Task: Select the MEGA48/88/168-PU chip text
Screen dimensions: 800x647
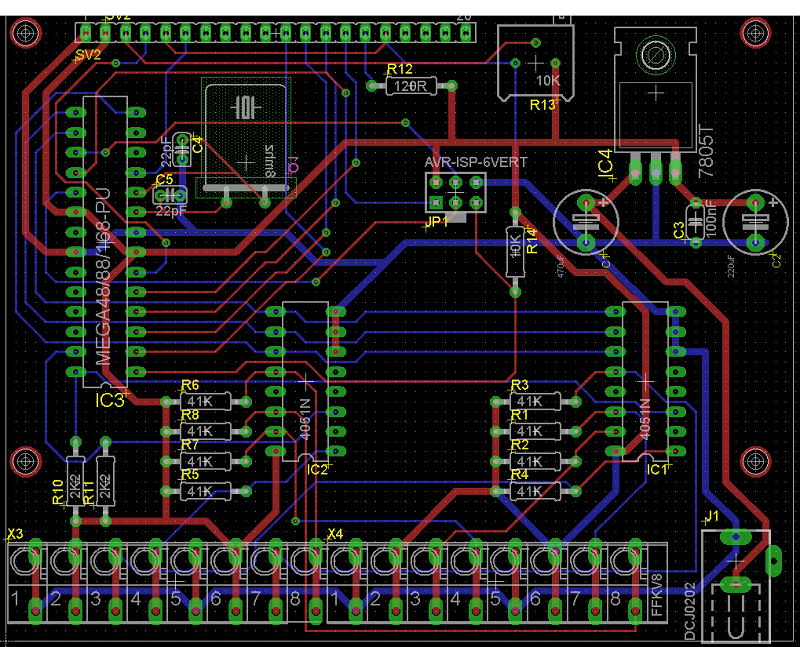Action: [103, 276]
